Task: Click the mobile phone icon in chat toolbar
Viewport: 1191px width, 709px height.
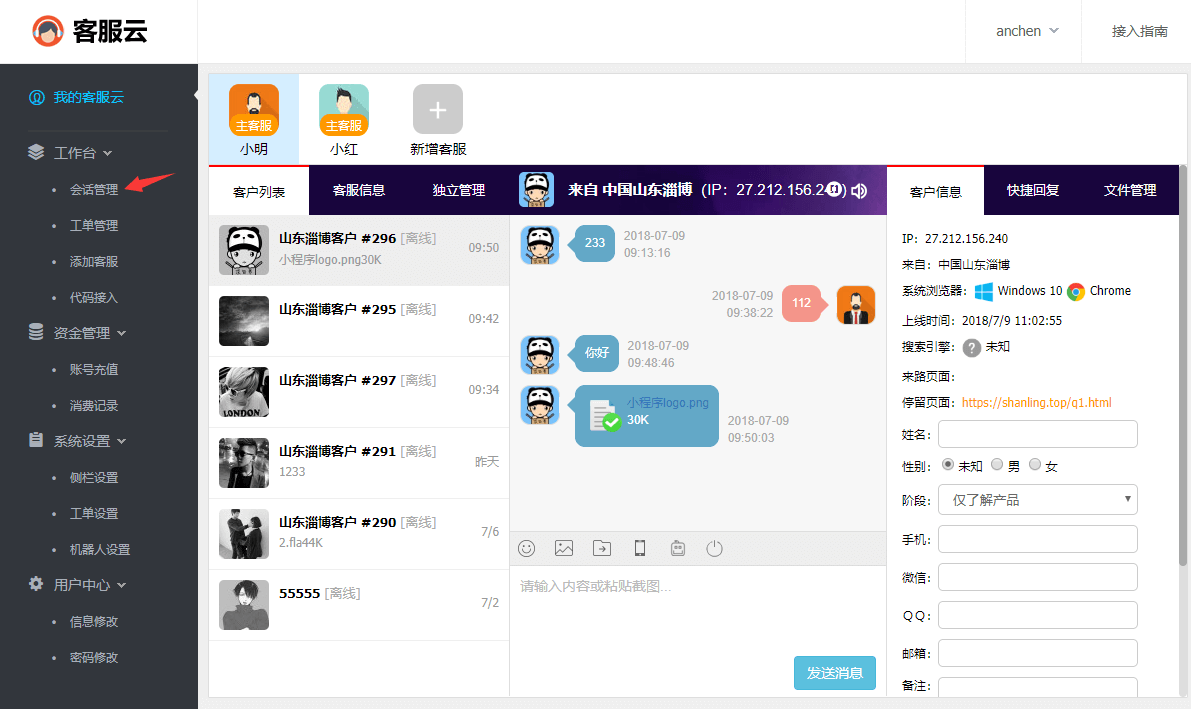Action: pos(640,548)
